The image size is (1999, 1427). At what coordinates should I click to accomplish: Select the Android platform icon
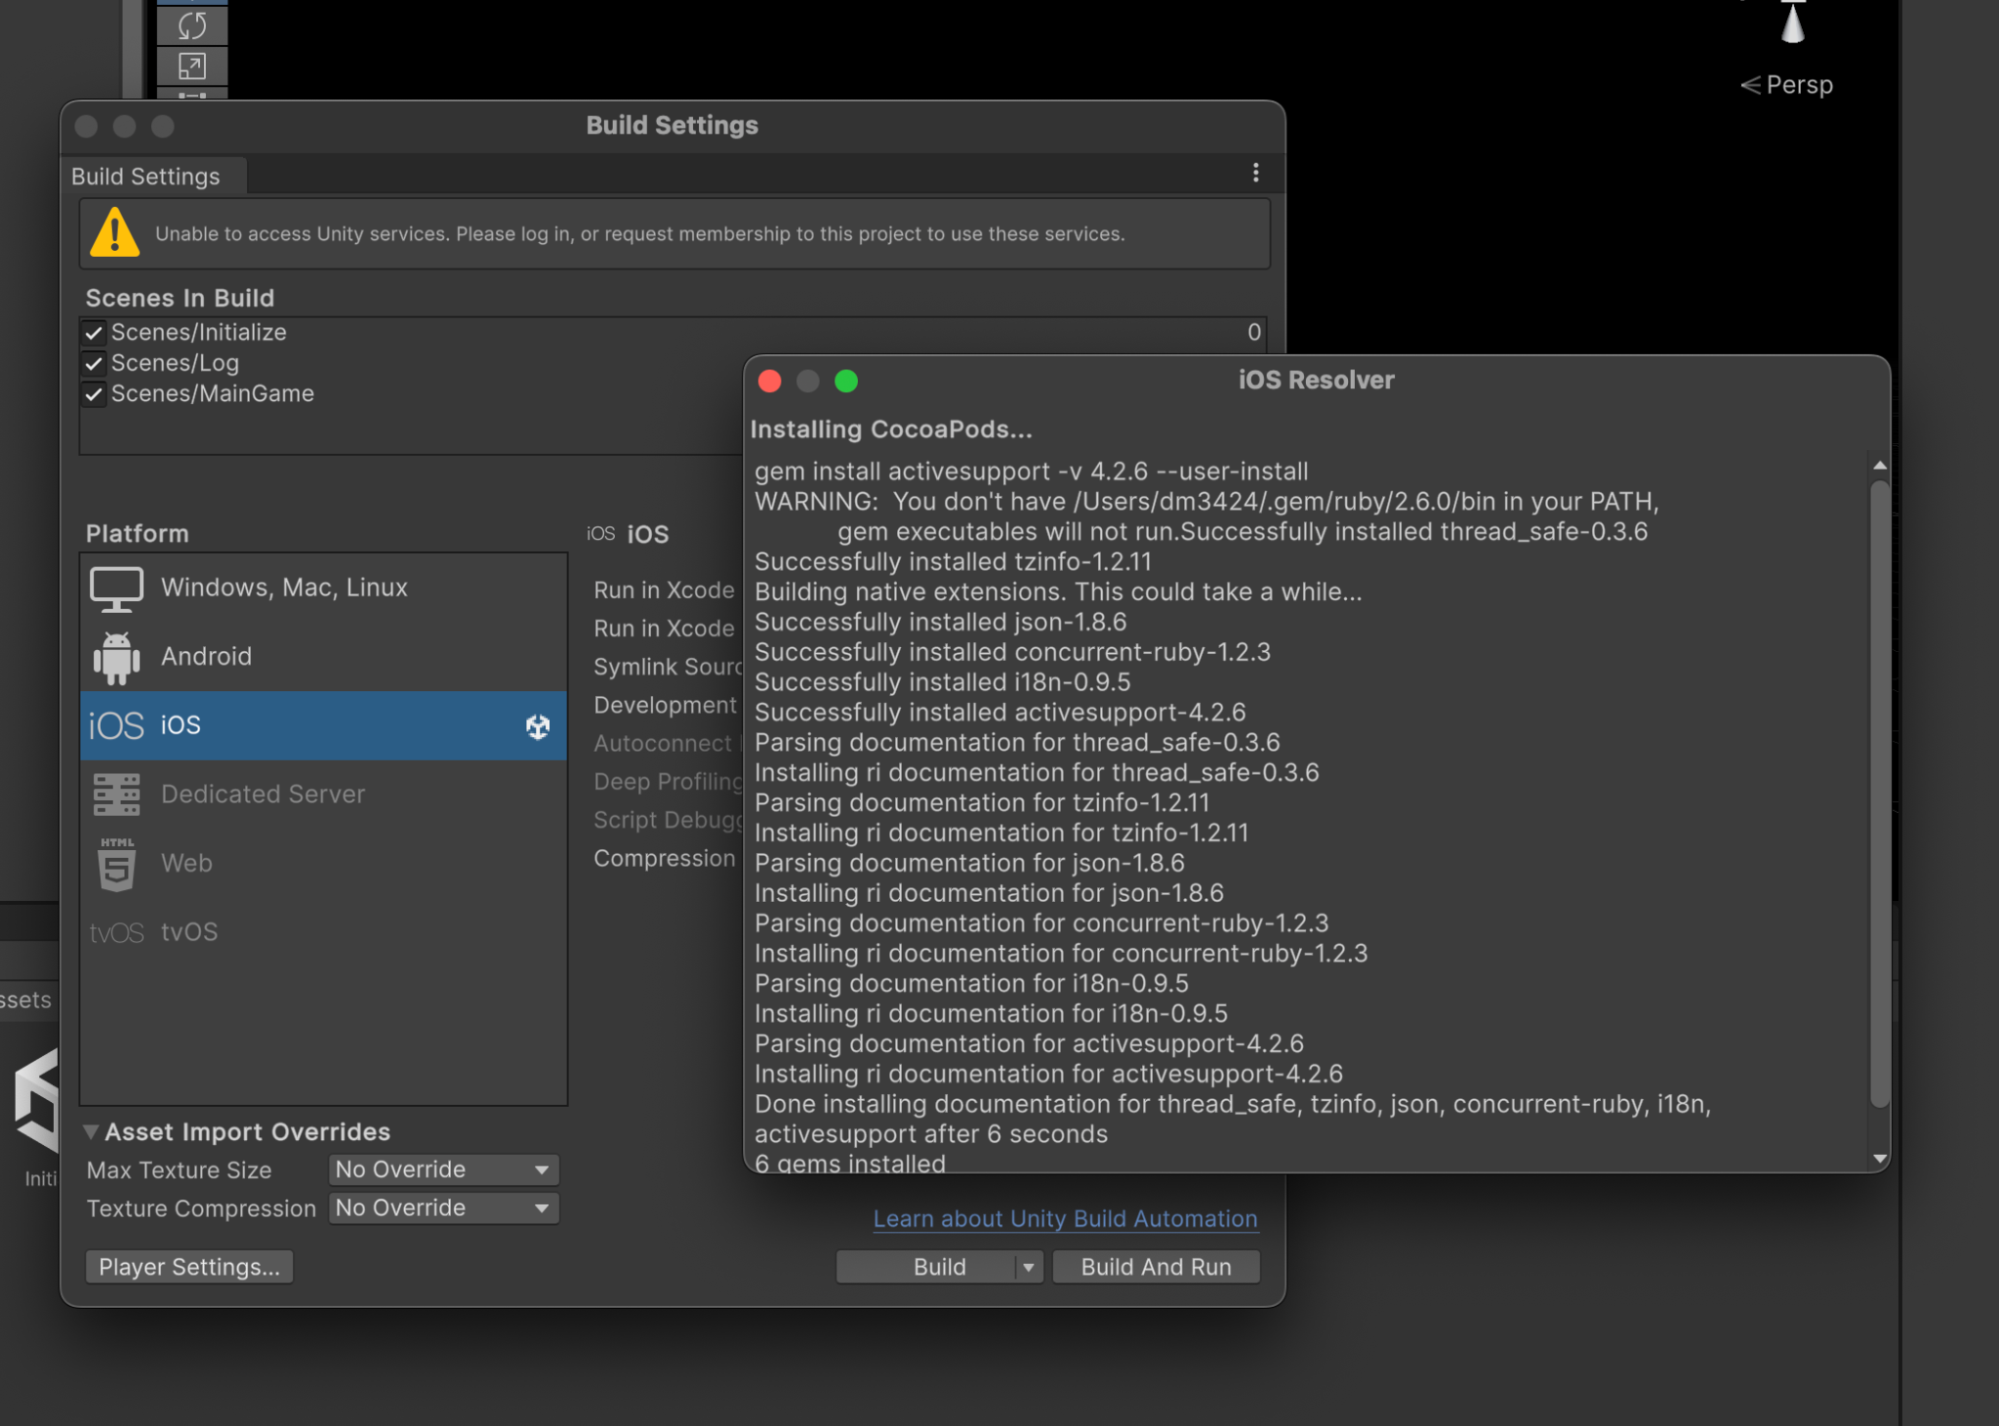(117, 657)
